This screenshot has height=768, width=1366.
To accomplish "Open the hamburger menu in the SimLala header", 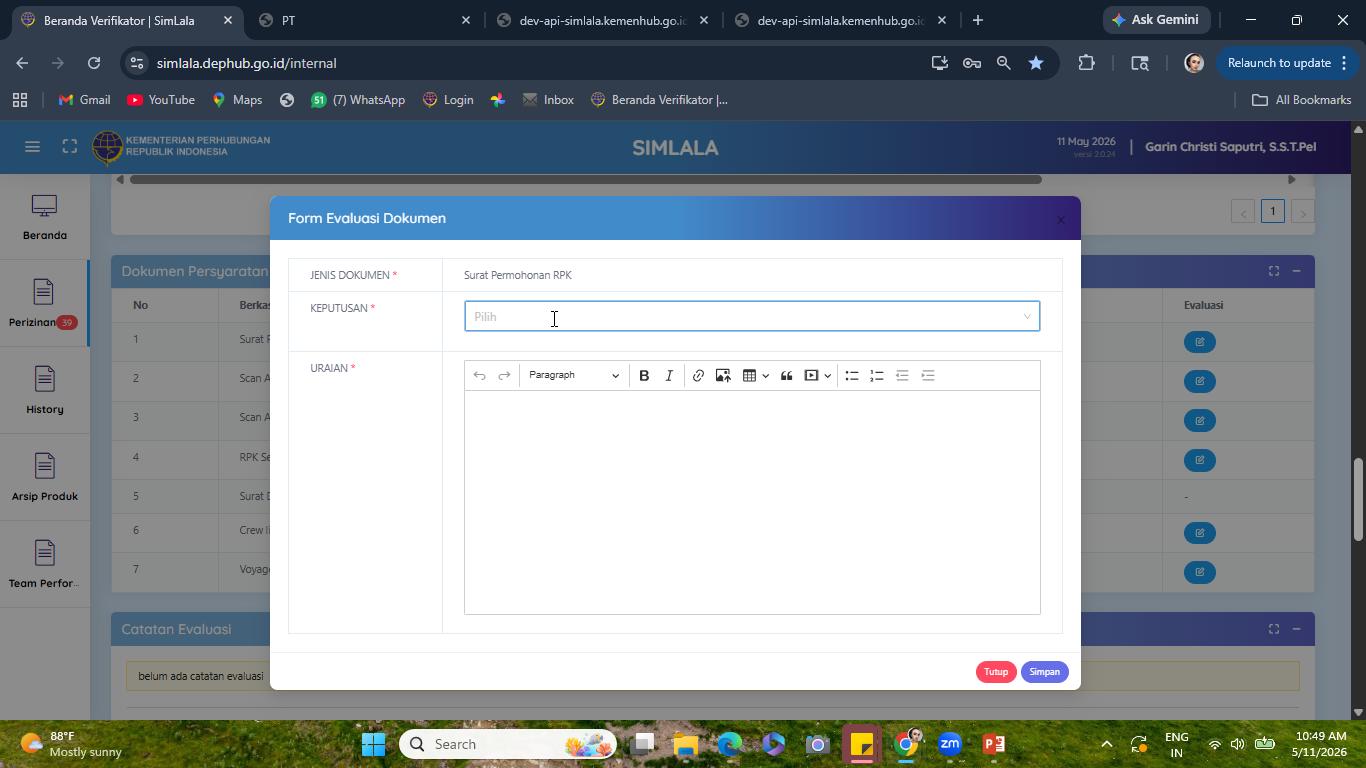I will click(32, 147).
